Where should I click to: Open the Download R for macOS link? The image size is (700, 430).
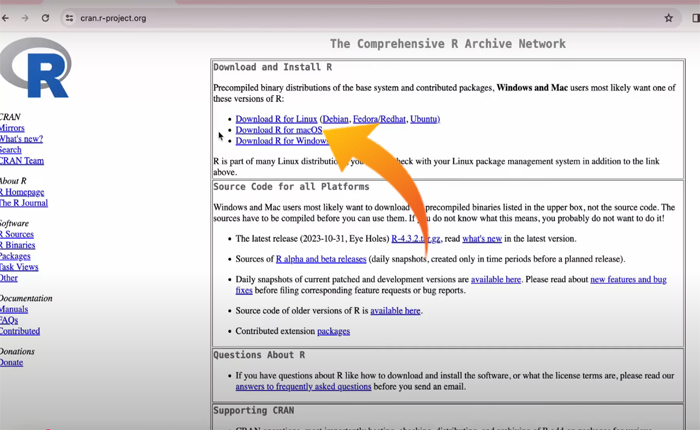(x=279, y=130)
